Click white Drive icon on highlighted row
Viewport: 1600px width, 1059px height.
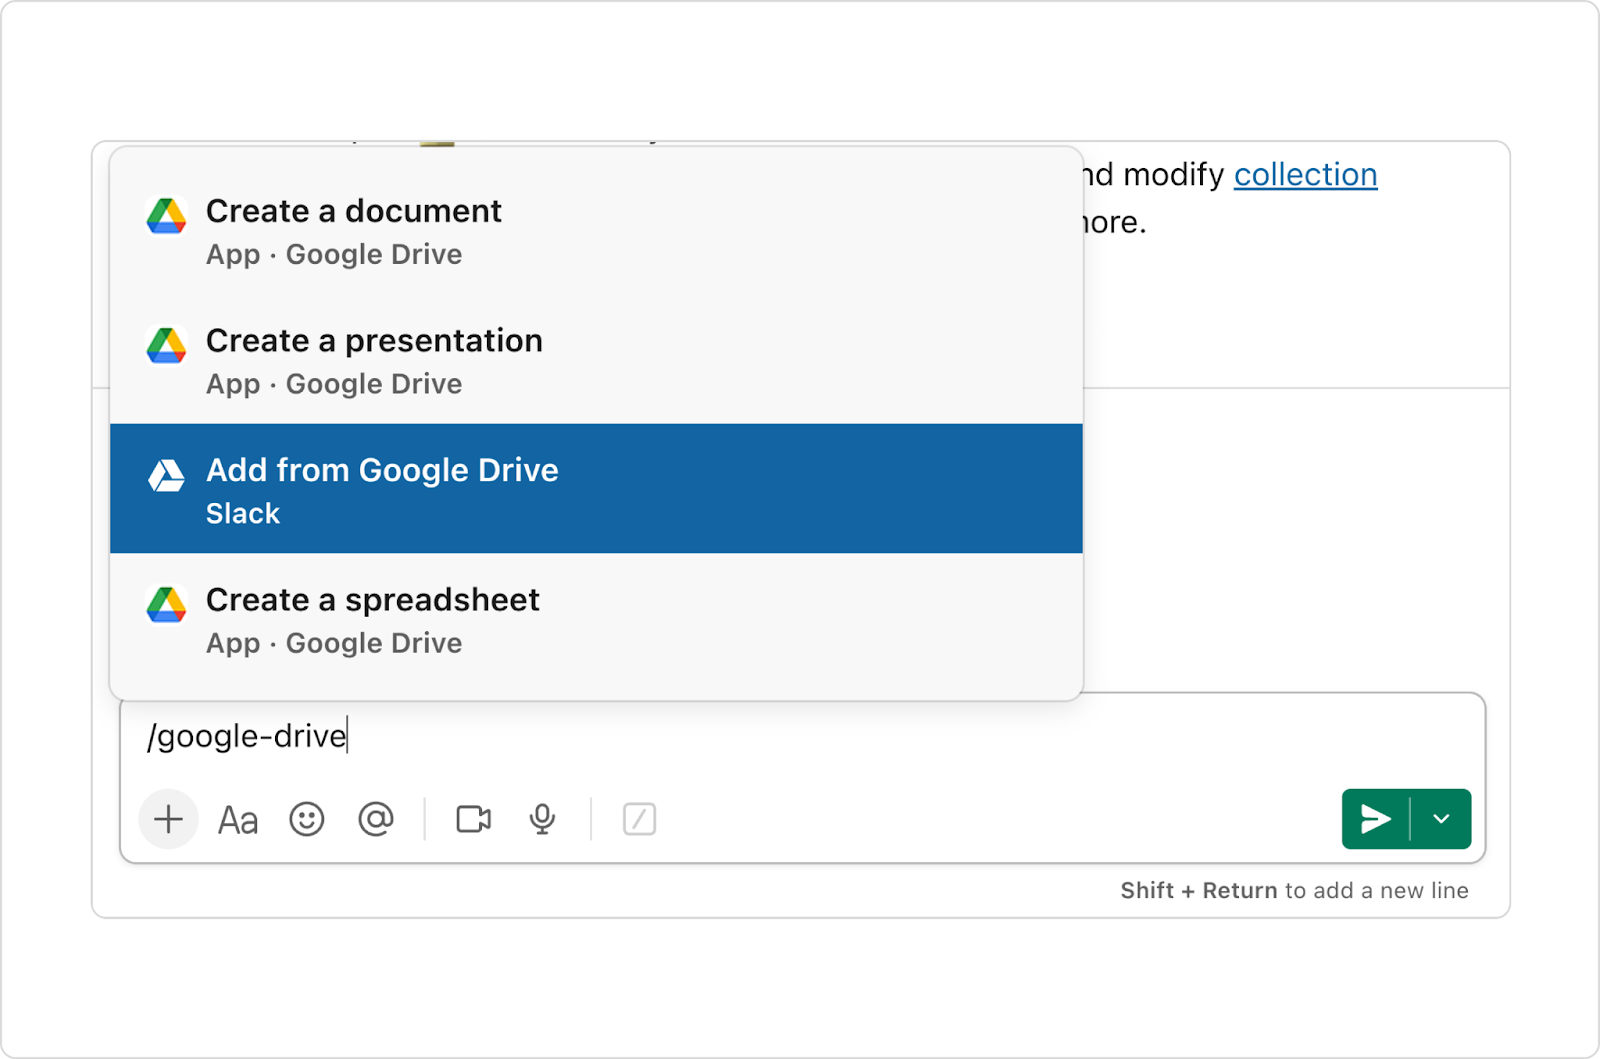coord(166,475)
